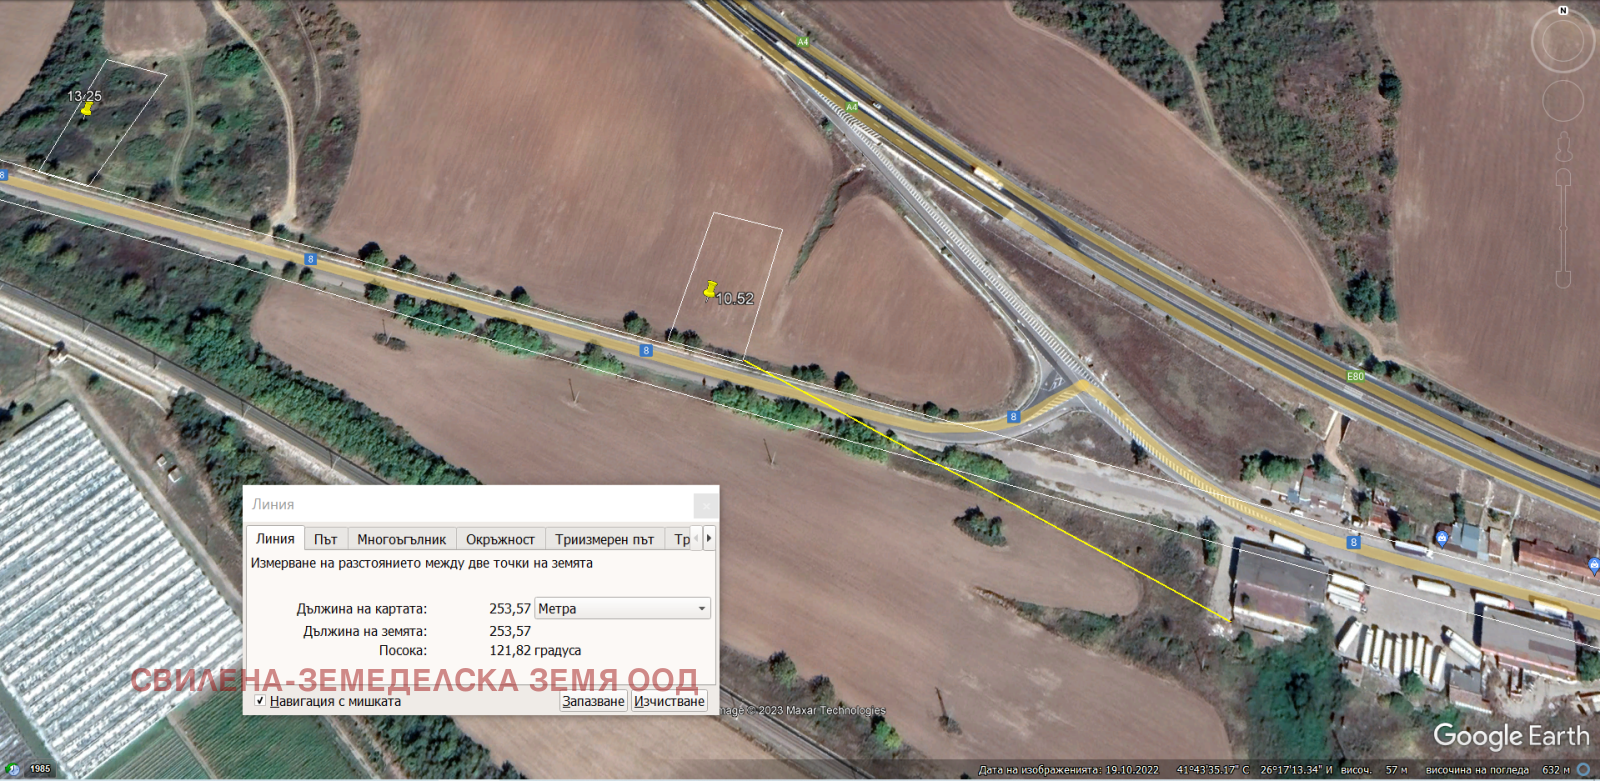Click the Street View pegman icon
This screenshot has height=781, width=1600.
1564,148
